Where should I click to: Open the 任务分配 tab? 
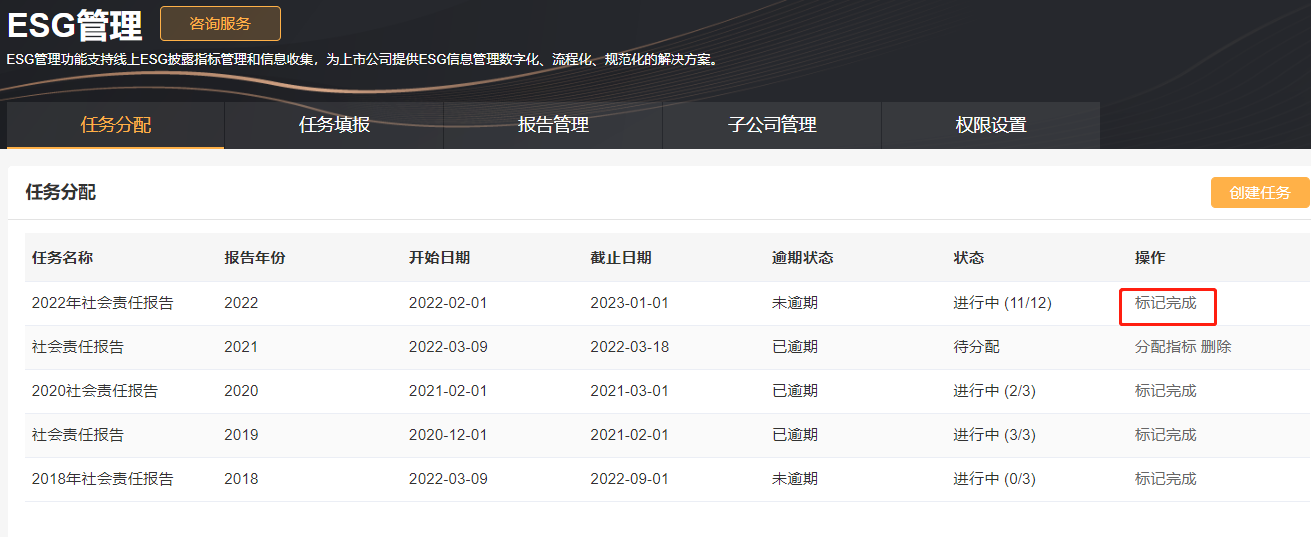tap(116, 125)
